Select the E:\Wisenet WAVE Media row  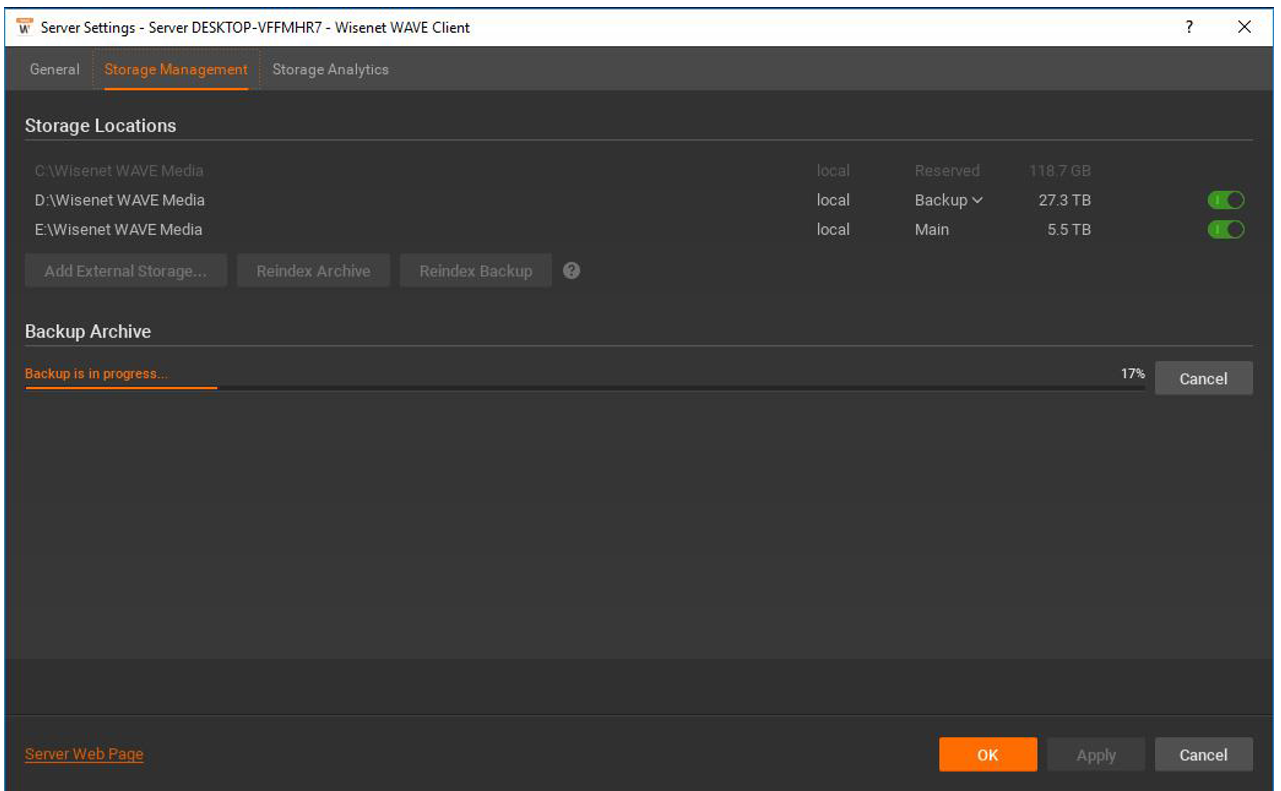pyautogui.click(x=638, y=229)
